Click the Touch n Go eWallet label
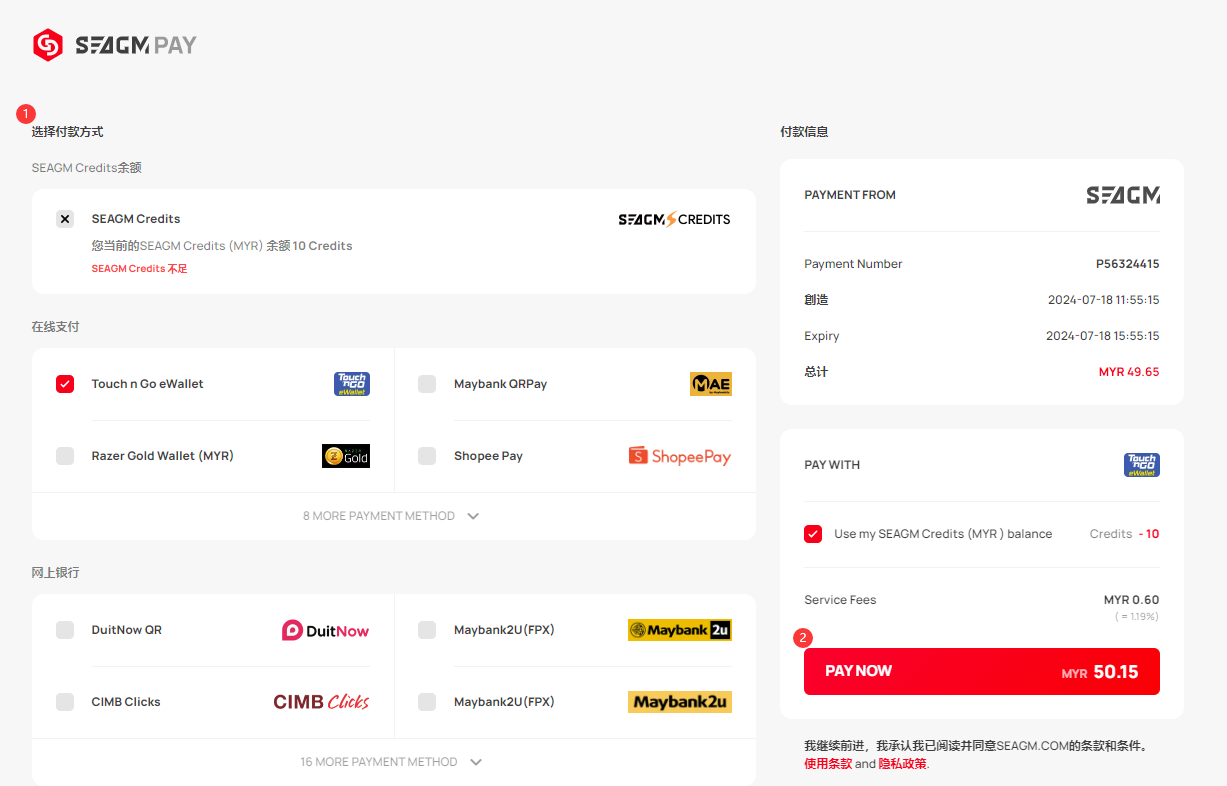 148,384
